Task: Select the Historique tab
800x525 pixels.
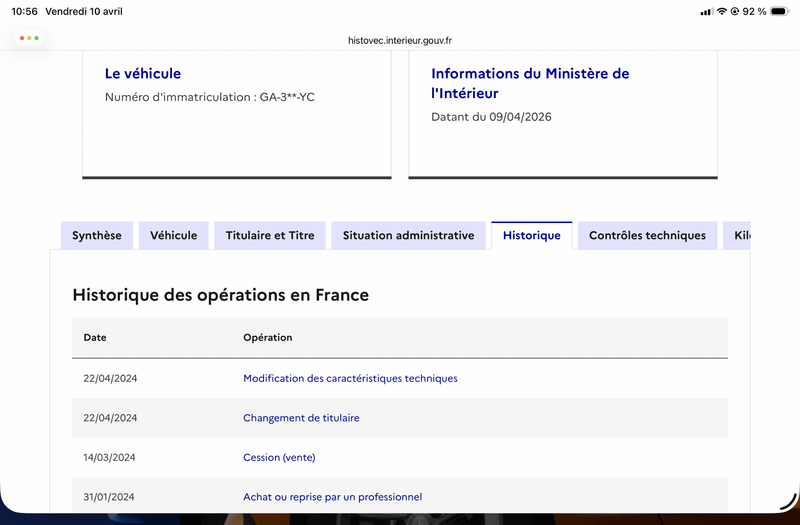Action: pyautogui.click(x=532, y=235)
